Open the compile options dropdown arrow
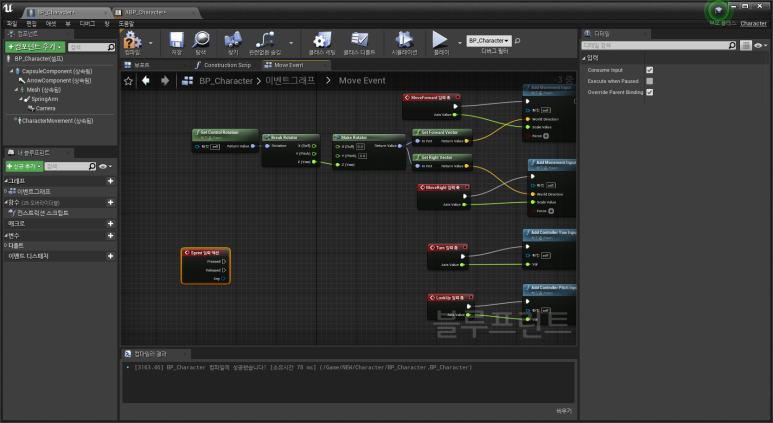 [150, 43]
